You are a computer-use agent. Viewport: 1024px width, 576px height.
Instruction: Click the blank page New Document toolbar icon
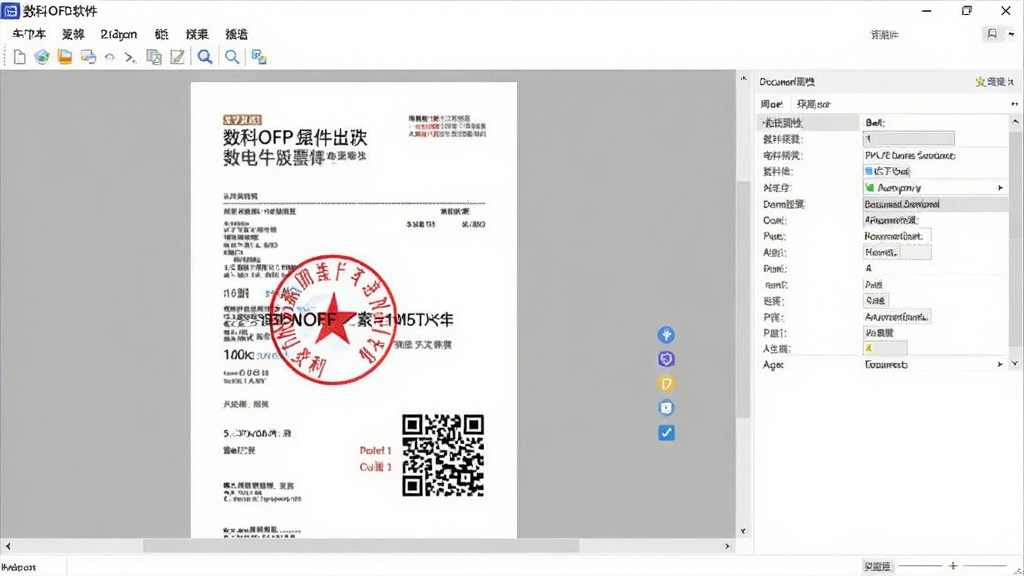click(20, 57)
